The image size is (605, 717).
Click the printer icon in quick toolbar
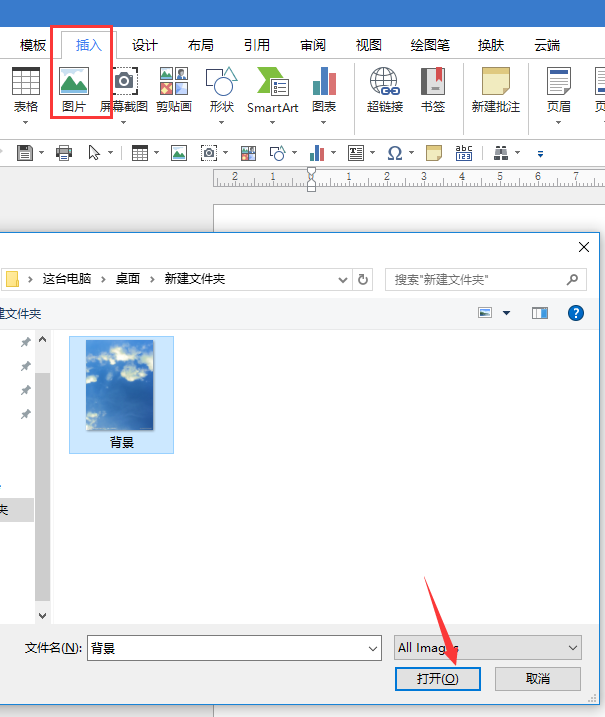[x=64, y=153]
